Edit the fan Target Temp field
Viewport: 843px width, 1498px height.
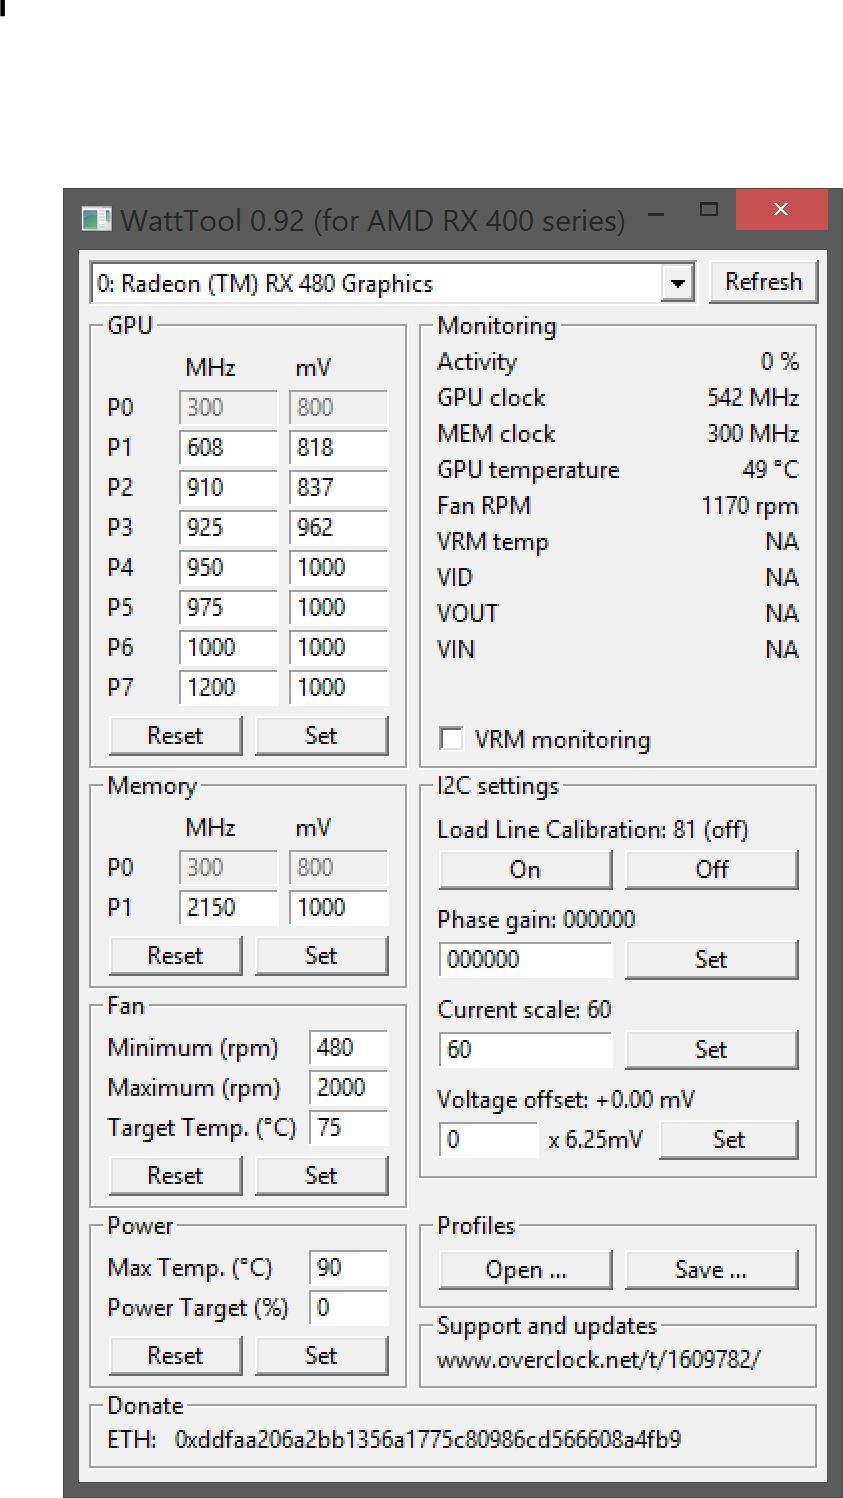(348, 1127)
